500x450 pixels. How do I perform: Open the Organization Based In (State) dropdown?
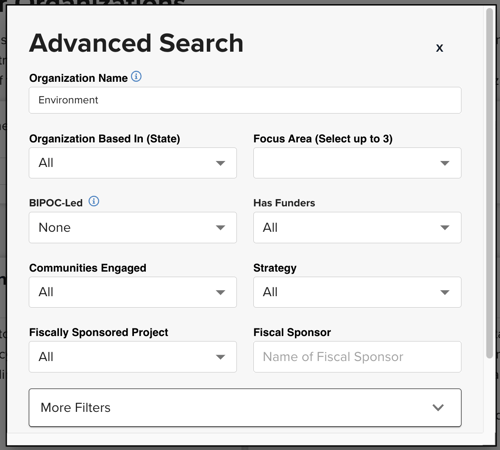coord(133,163)
